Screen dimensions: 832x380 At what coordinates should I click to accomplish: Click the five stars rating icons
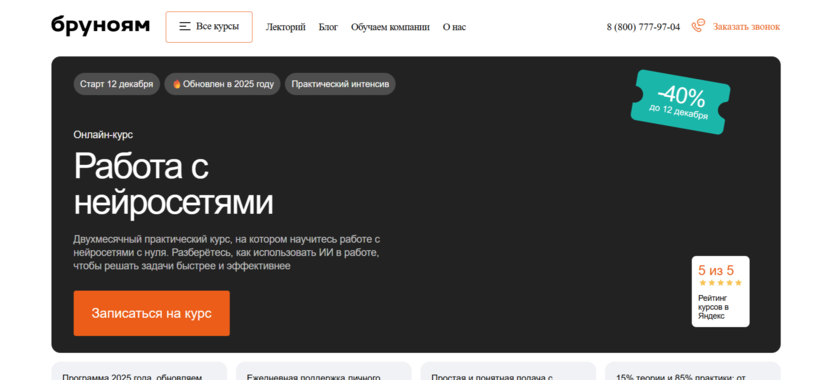coord(720,283)
